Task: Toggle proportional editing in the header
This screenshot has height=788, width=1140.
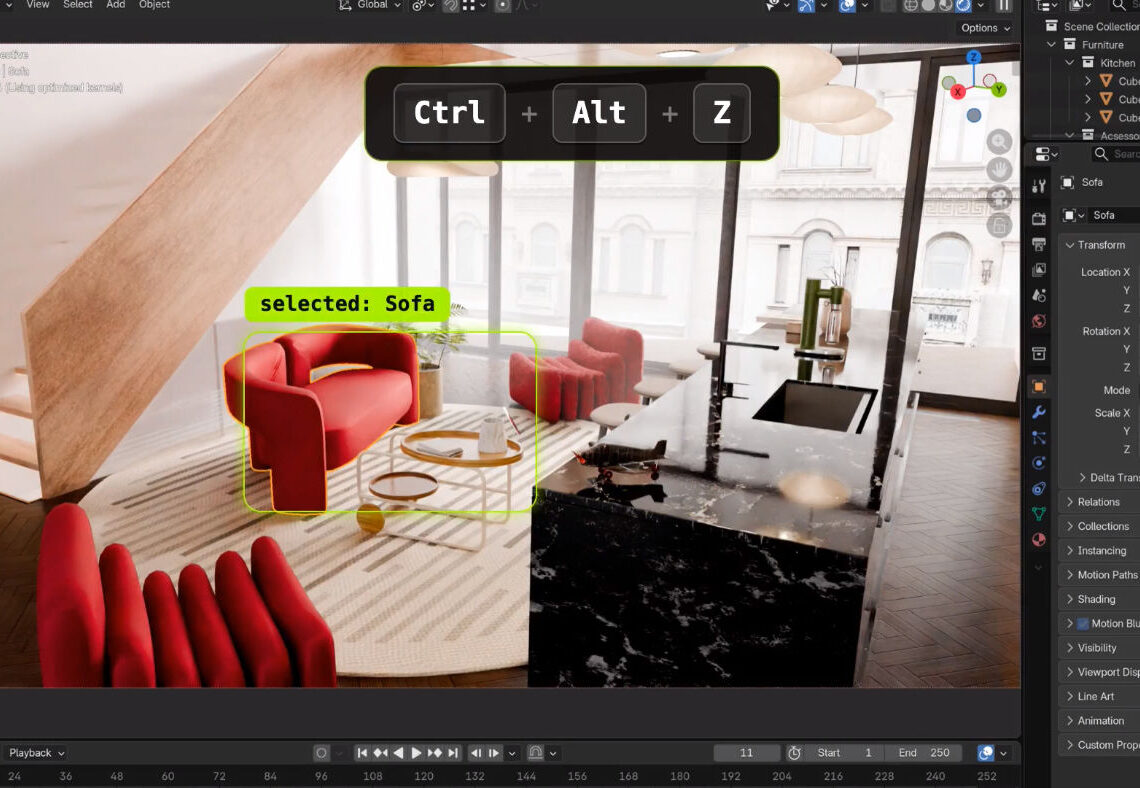Action: click(502, 5)
